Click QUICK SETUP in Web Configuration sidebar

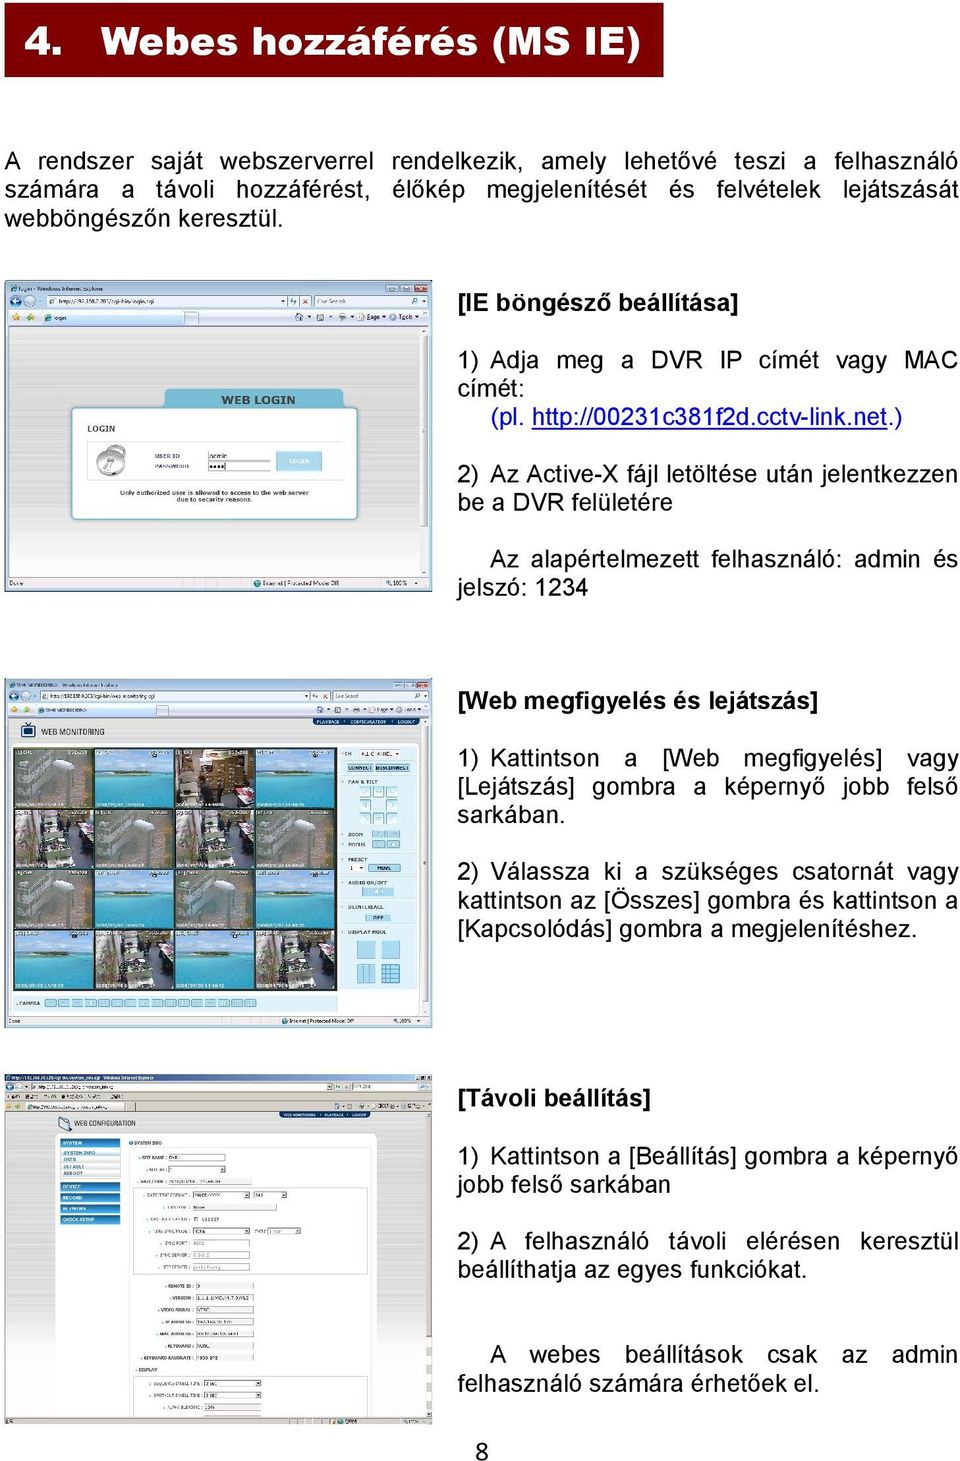[x=90, y=1219]
